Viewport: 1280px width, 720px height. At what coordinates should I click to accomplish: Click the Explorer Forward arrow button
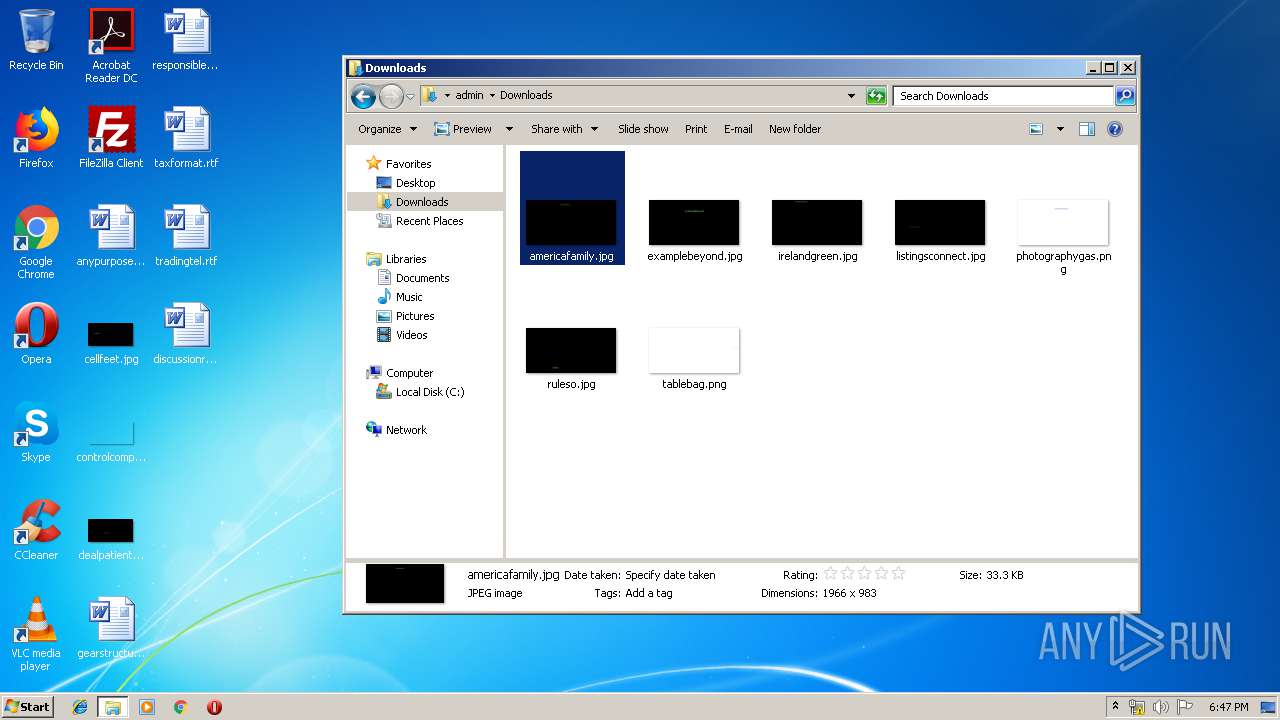(x=391, y=96)
